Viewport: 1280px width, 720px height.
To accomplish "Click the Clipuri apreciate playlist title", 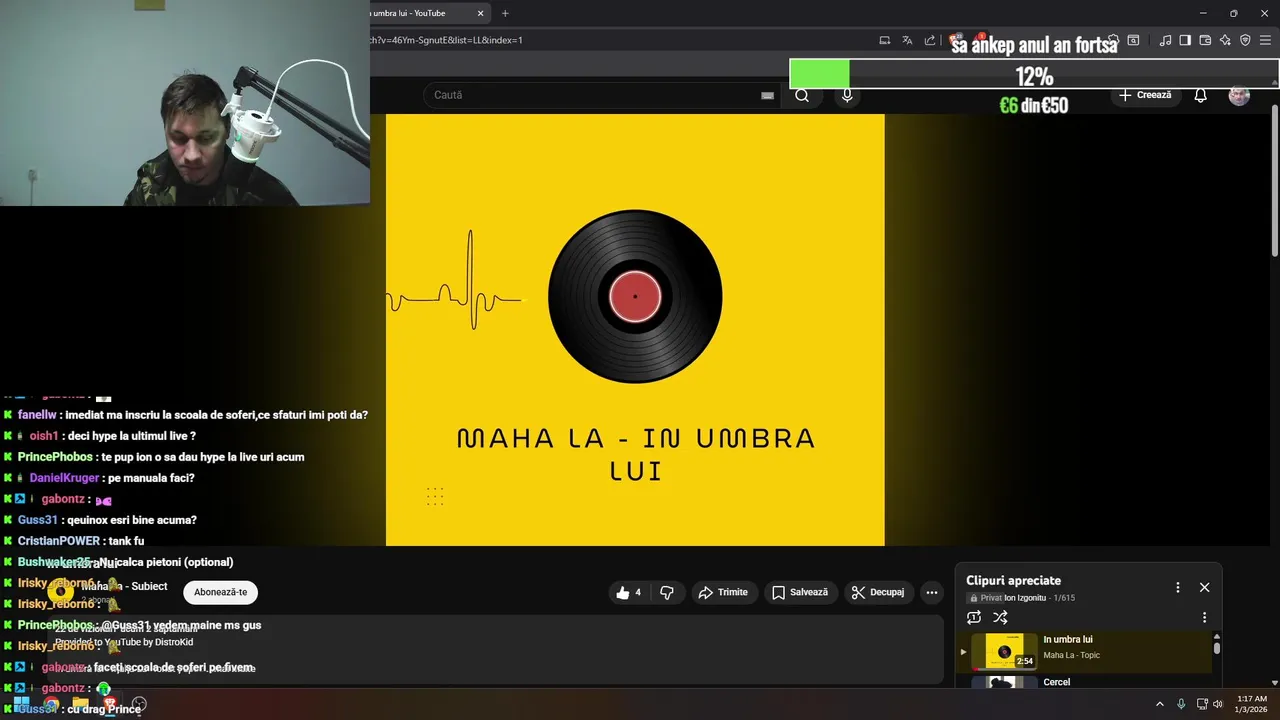I will 1013,581.
